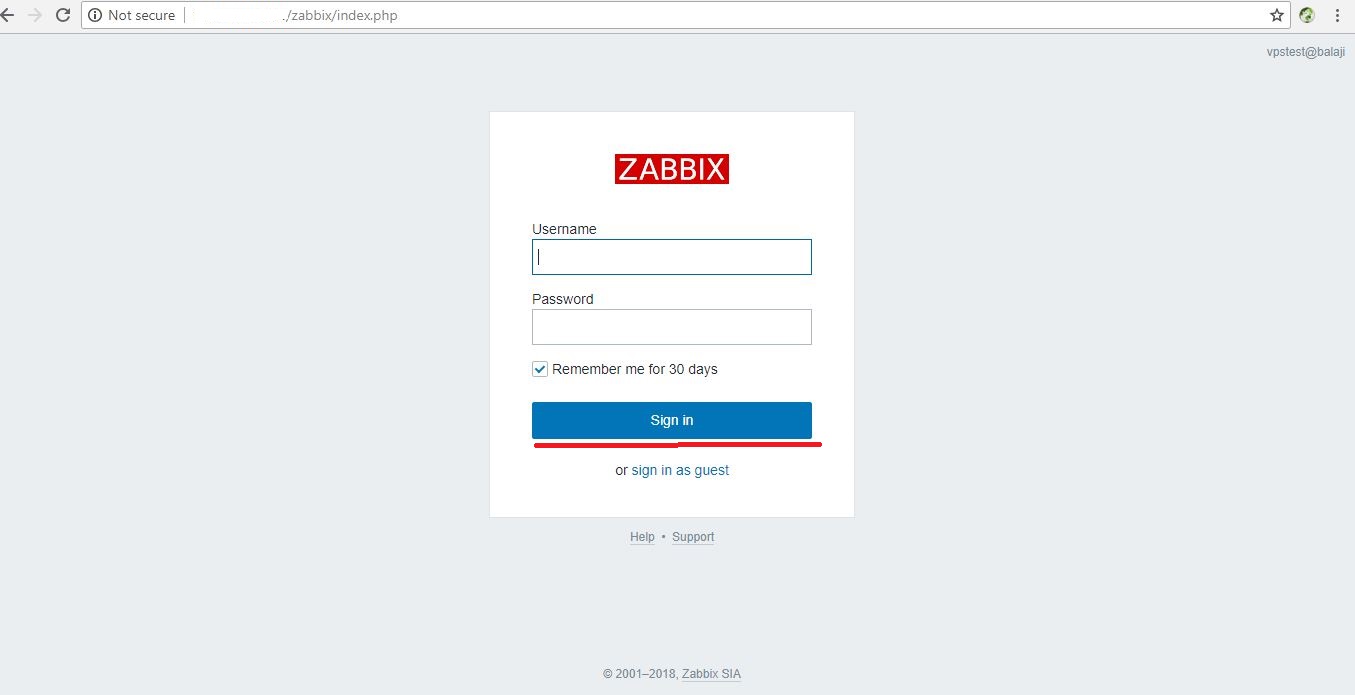1355x695 pixels.
Task: Click the Password label
Action: pos(563,299)
